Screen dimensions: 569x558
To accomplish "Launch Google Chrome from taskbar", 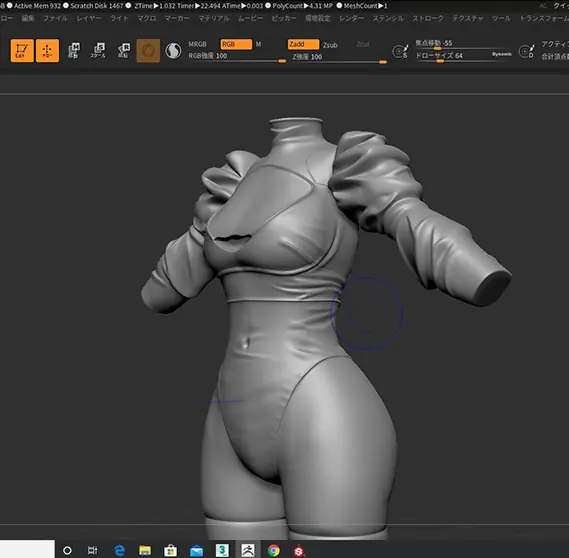I will [274, 550].
